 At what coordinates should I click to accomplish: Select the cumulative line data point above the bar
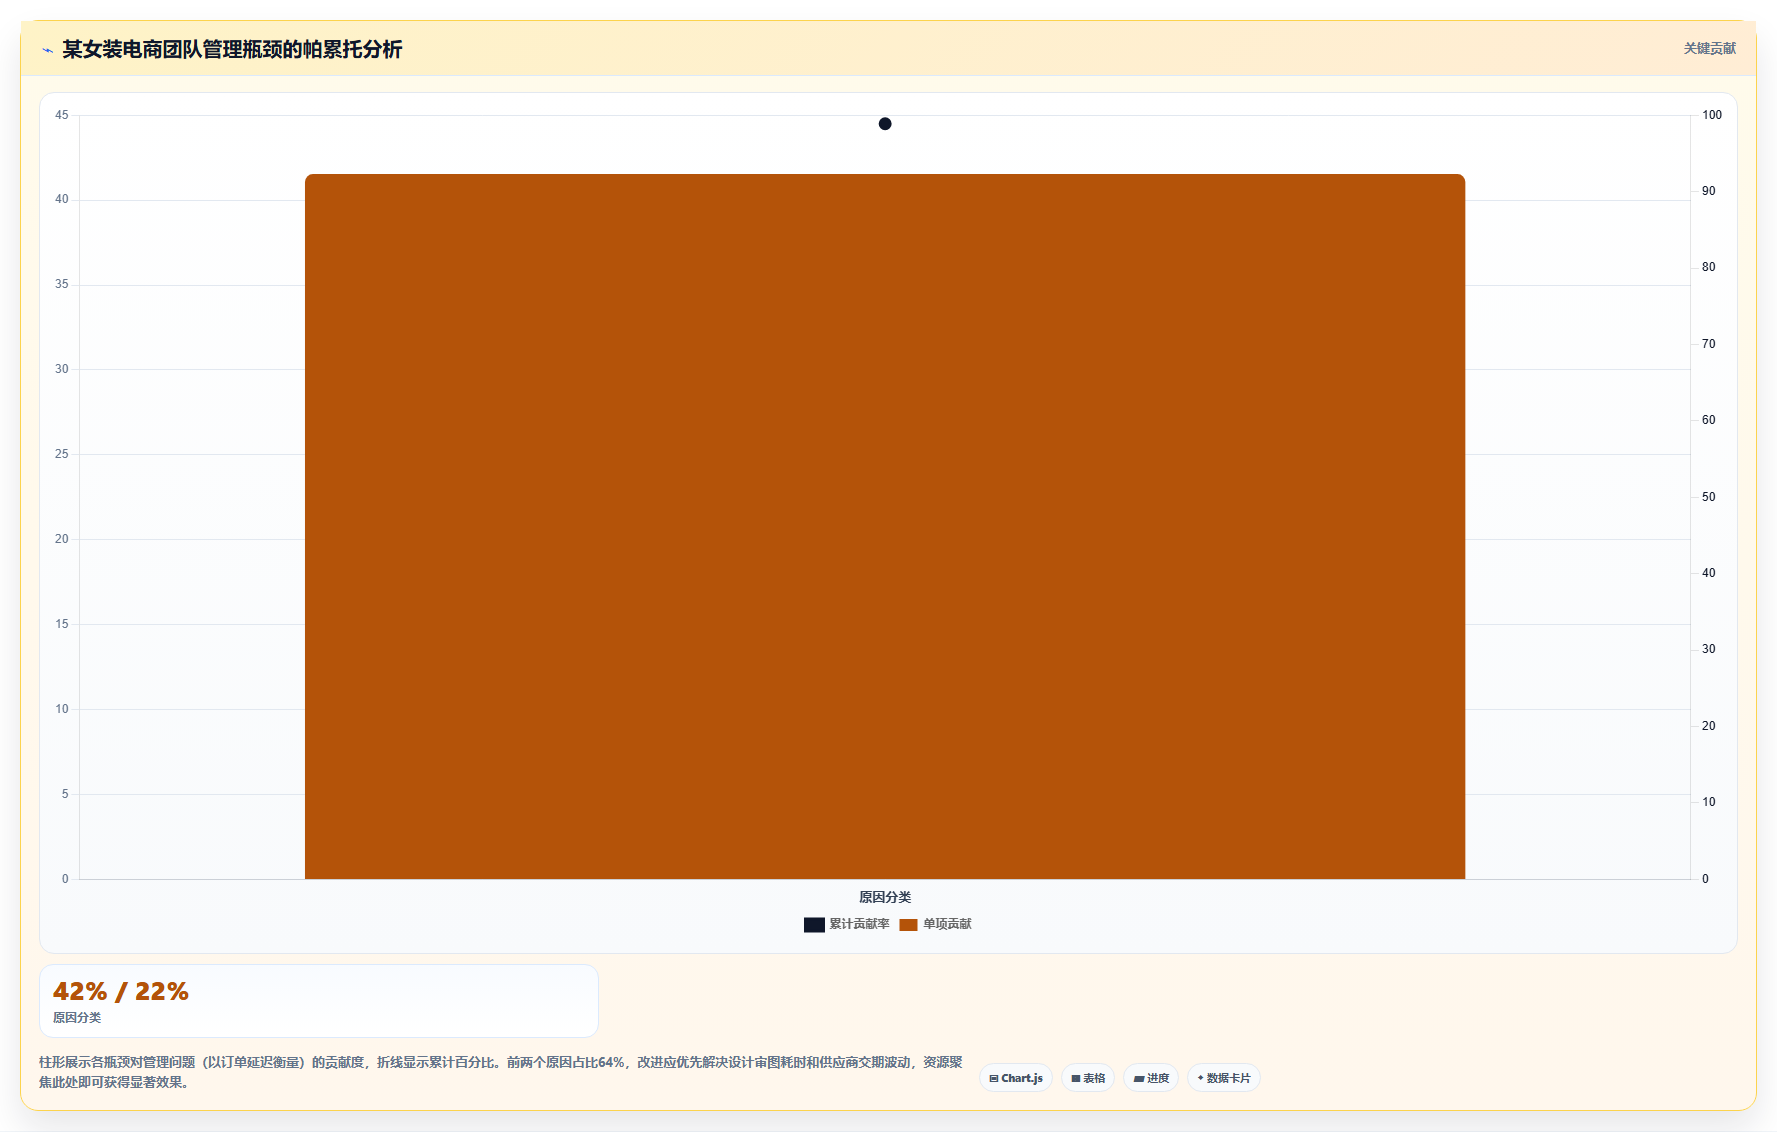[885, 124]
